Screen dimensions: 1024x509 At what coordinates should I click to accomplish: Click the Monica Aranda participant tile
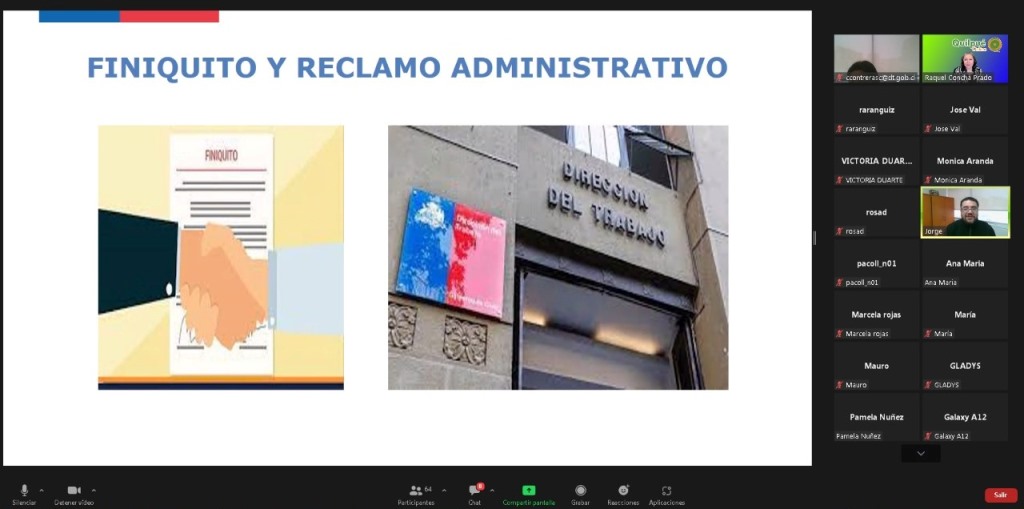(x=965, y=161)
